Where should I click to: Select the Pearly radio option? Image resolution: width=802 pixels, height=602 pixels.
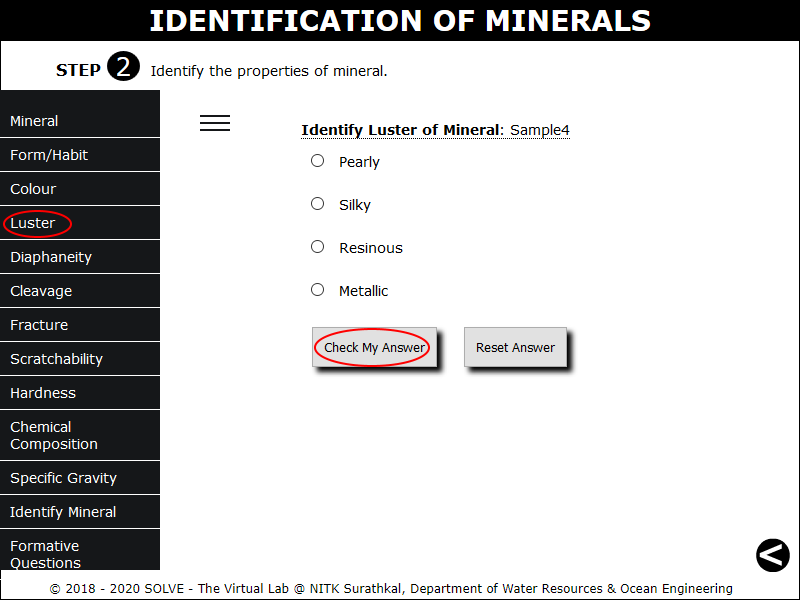pyautogui.click(x=318, y=161)
